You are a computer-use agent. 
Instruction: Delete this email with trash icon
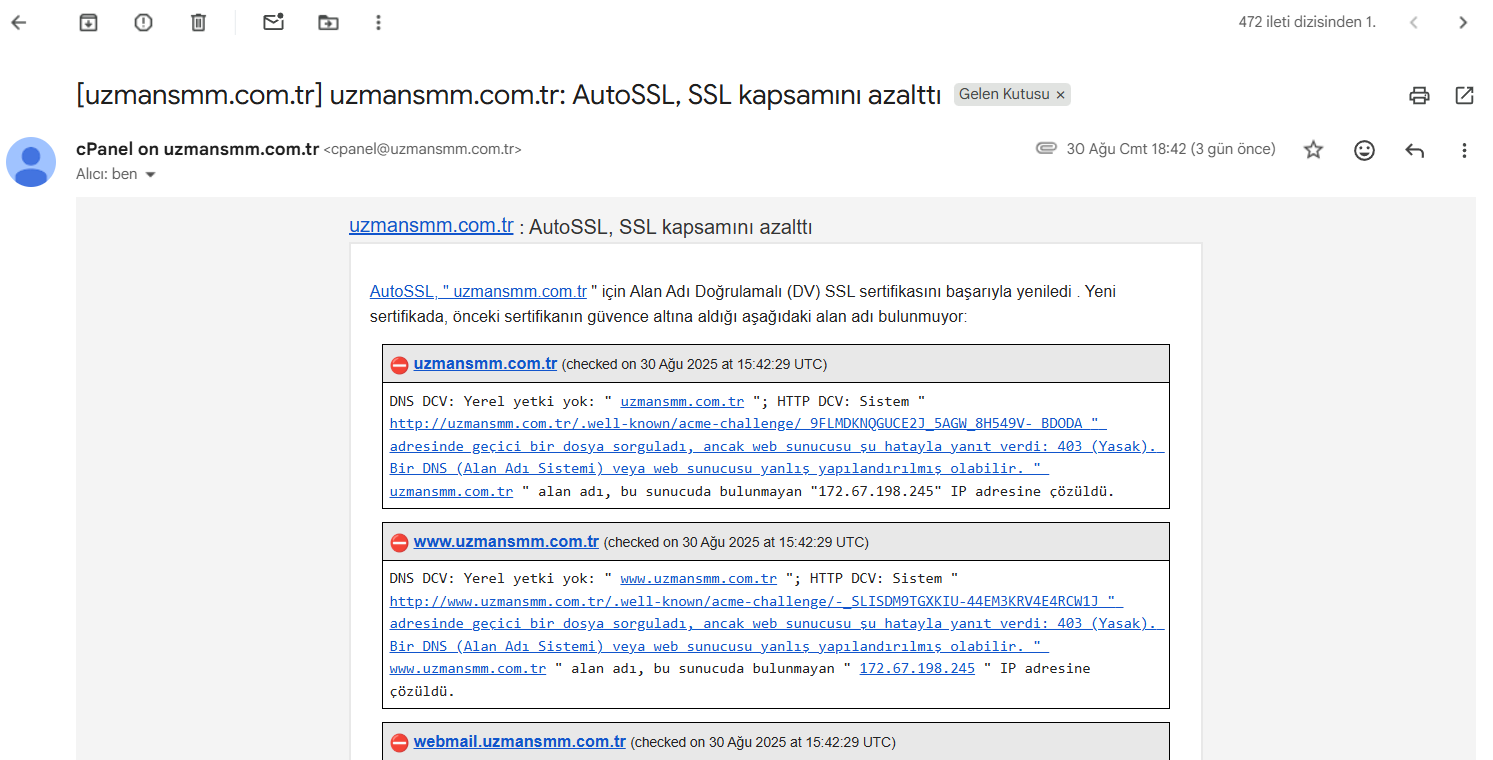(x=198, y=22)
